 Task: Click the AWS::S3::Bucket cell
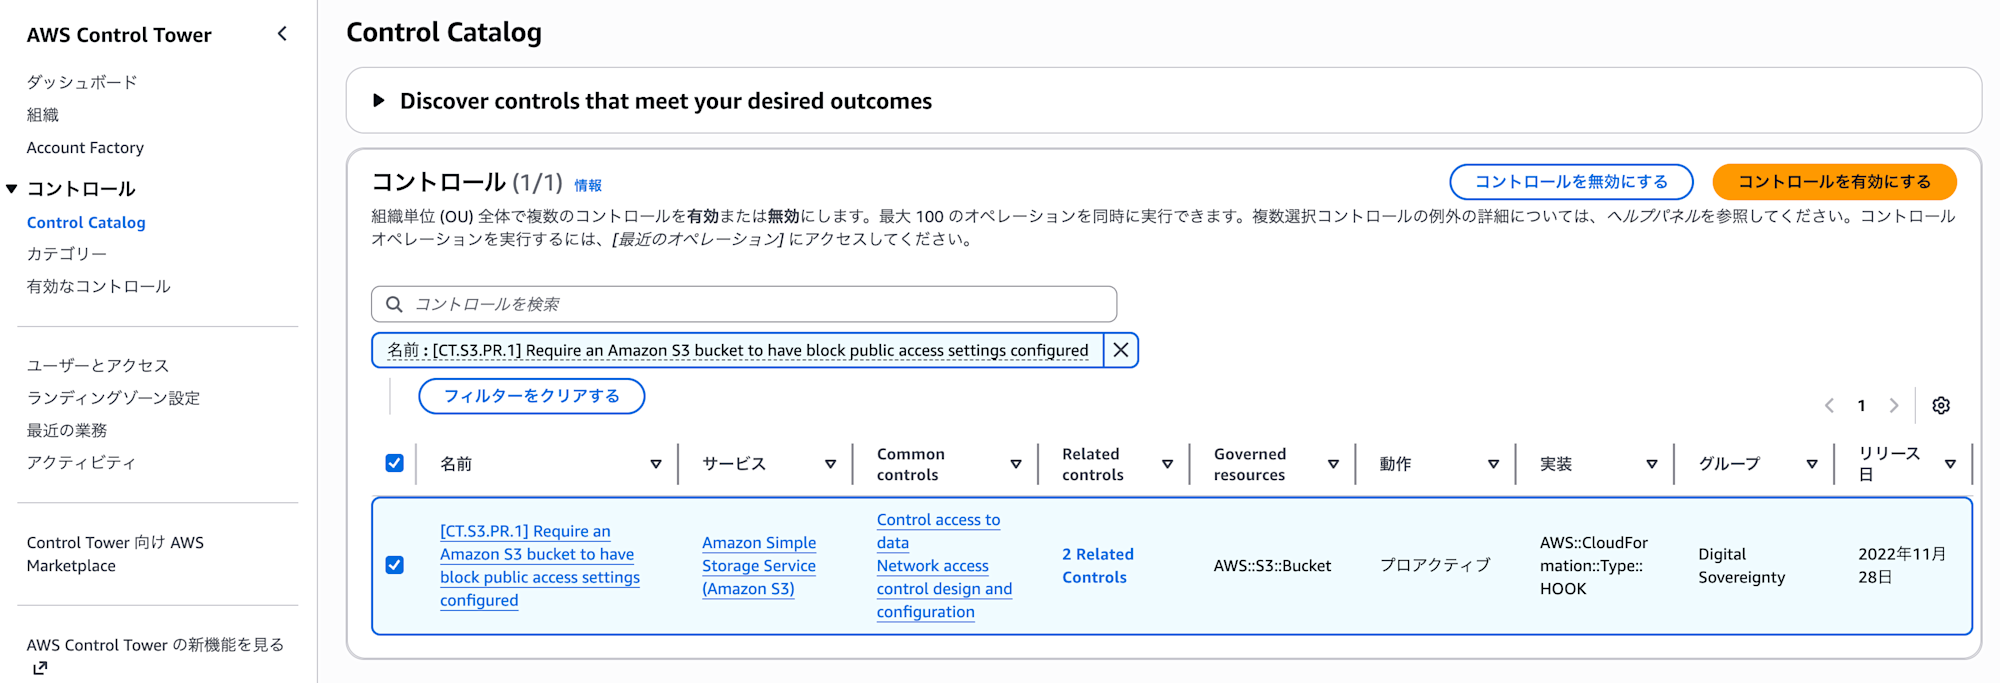(1272, 566)
